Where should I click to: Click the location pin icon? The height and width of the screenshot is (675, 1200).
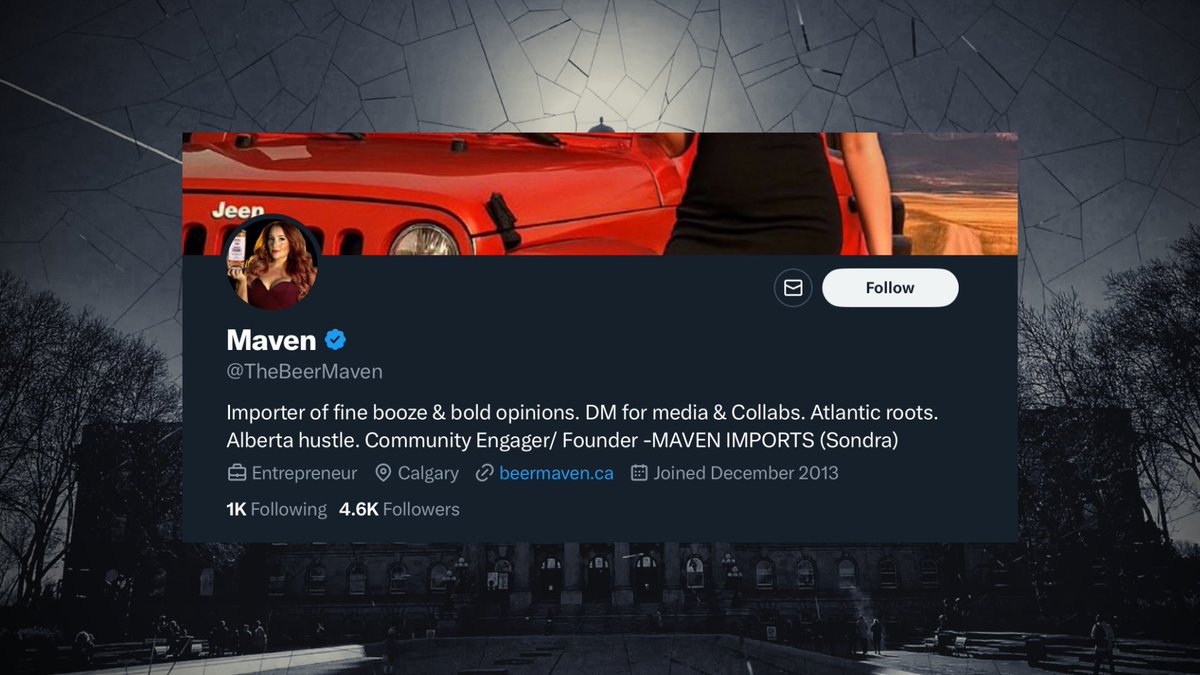pyautogui.click(x=383, y=473)
